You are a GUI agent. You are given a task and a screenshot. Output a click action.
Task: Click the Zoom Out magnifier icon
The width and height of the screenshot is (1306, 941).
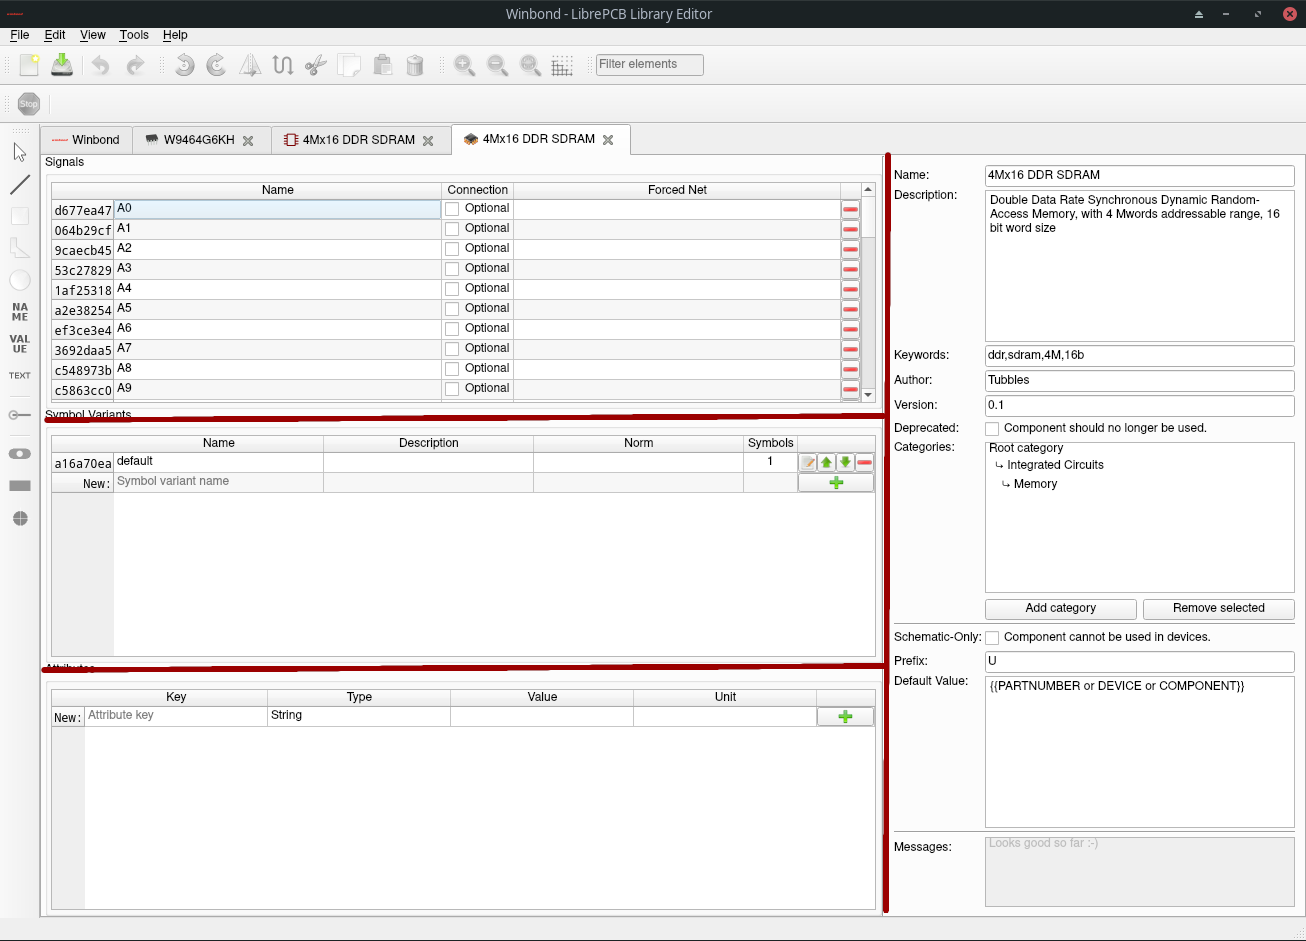[497, 66]
